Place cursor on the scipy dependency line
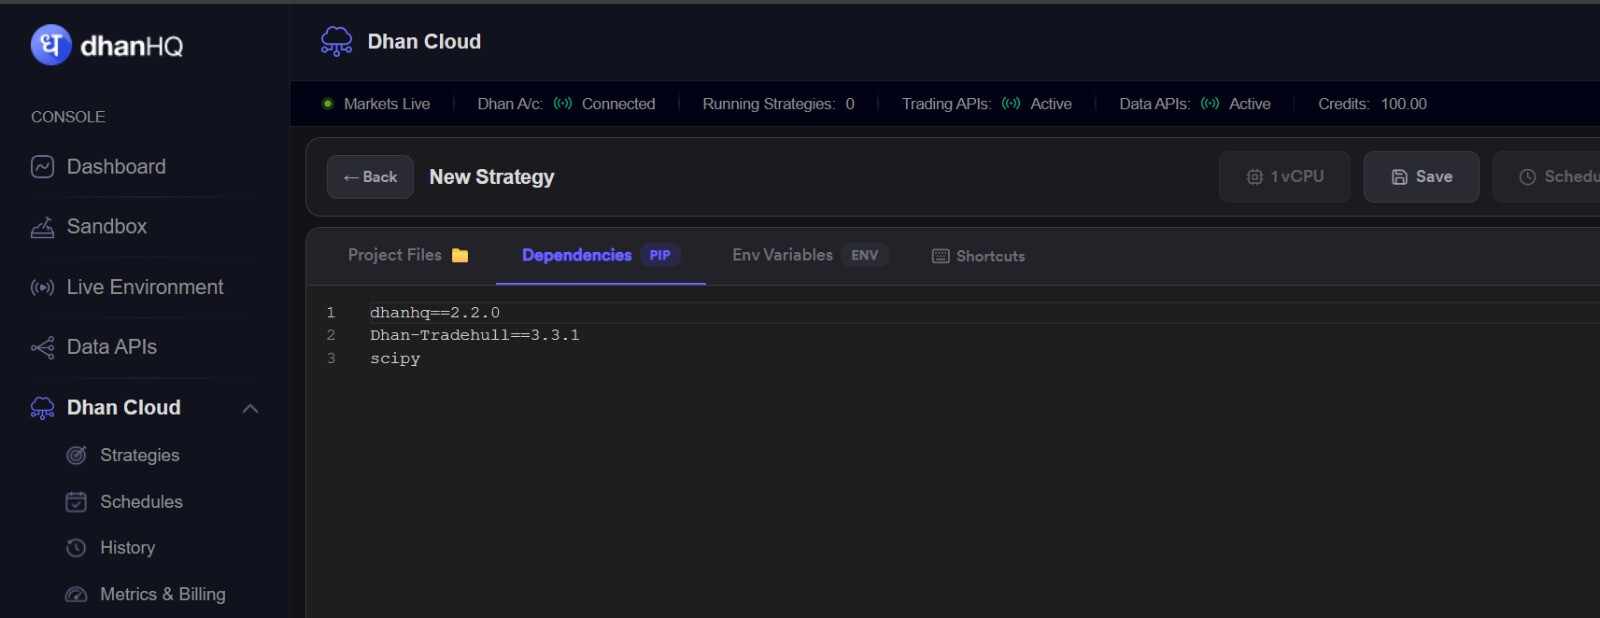 tap(395, 358)
